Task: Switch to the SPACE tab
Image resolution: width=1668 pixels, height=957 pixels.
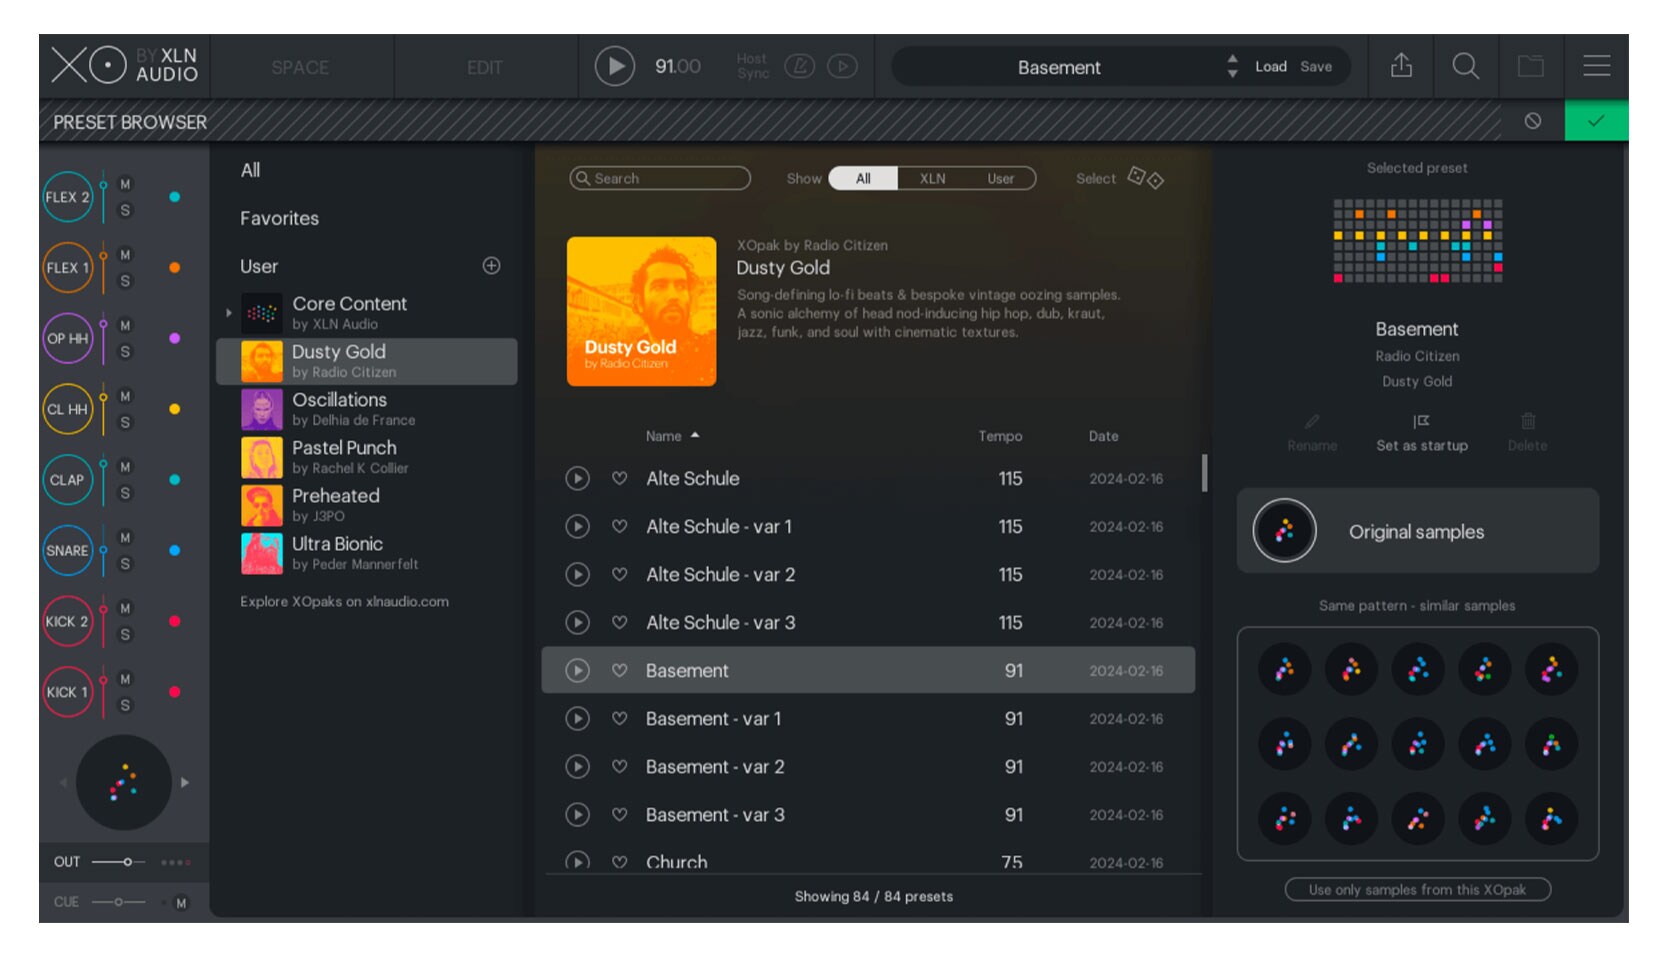Action: click(300, 67)
